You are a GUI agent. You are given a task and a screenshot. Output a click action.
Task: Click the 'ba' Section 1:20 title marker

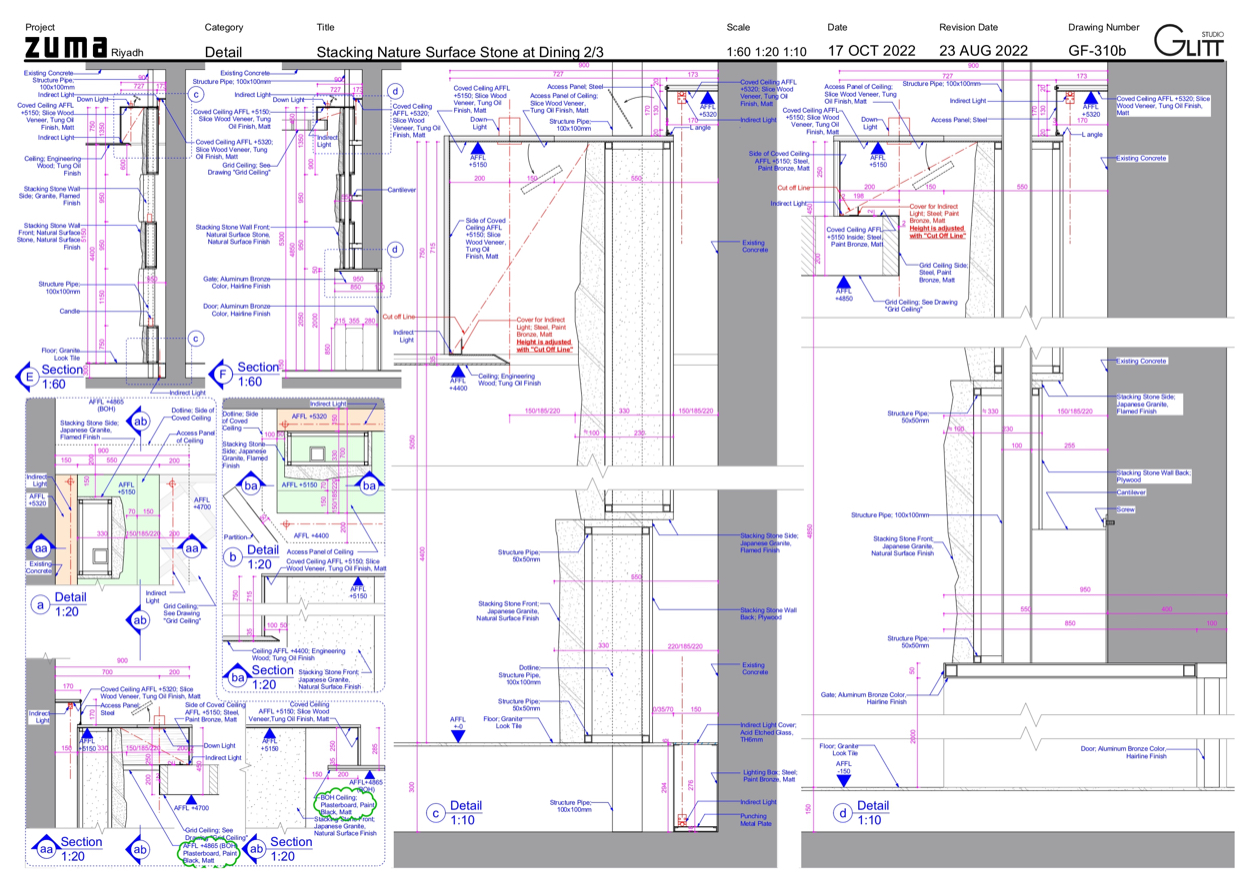click(238, 677)
